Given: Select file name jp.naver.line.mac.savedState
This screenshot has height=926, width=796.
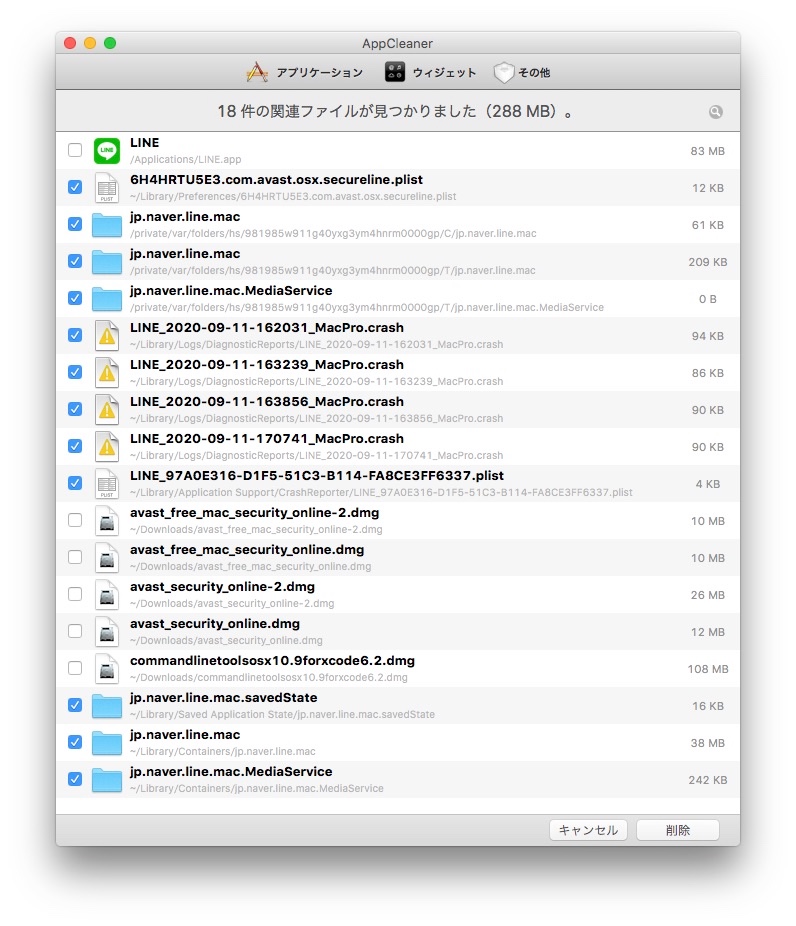Looking at the screenshot, I should point(224,698).
